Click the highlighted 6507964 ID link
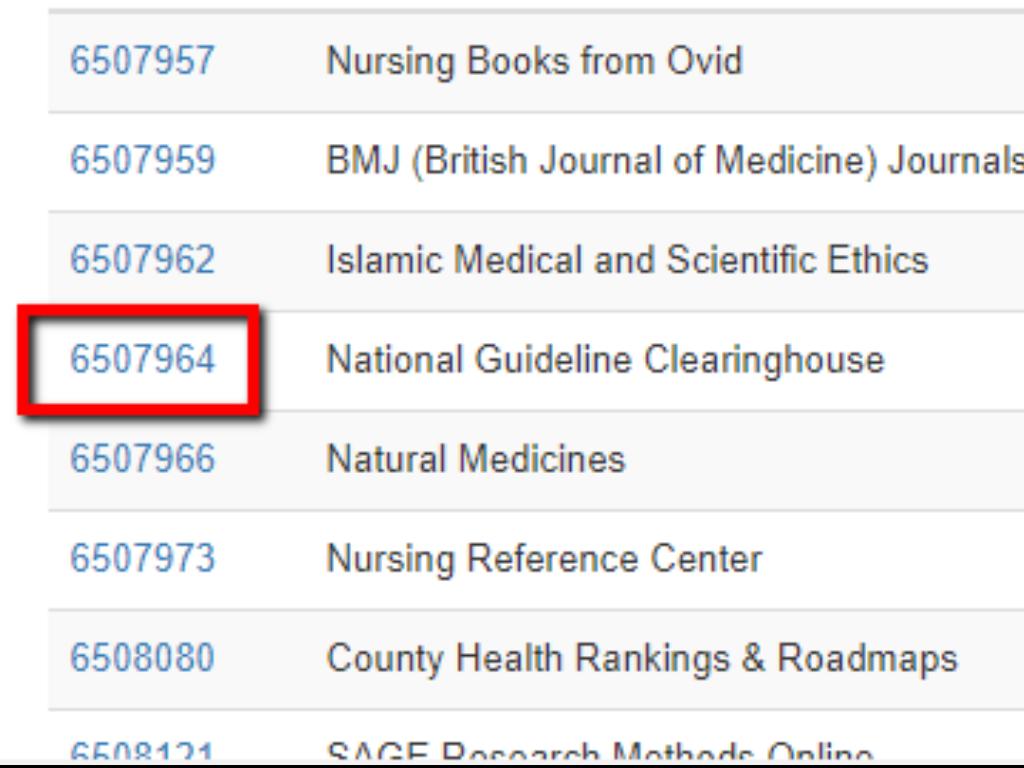Screen dimensions: 1024x768 click(141, 360)
